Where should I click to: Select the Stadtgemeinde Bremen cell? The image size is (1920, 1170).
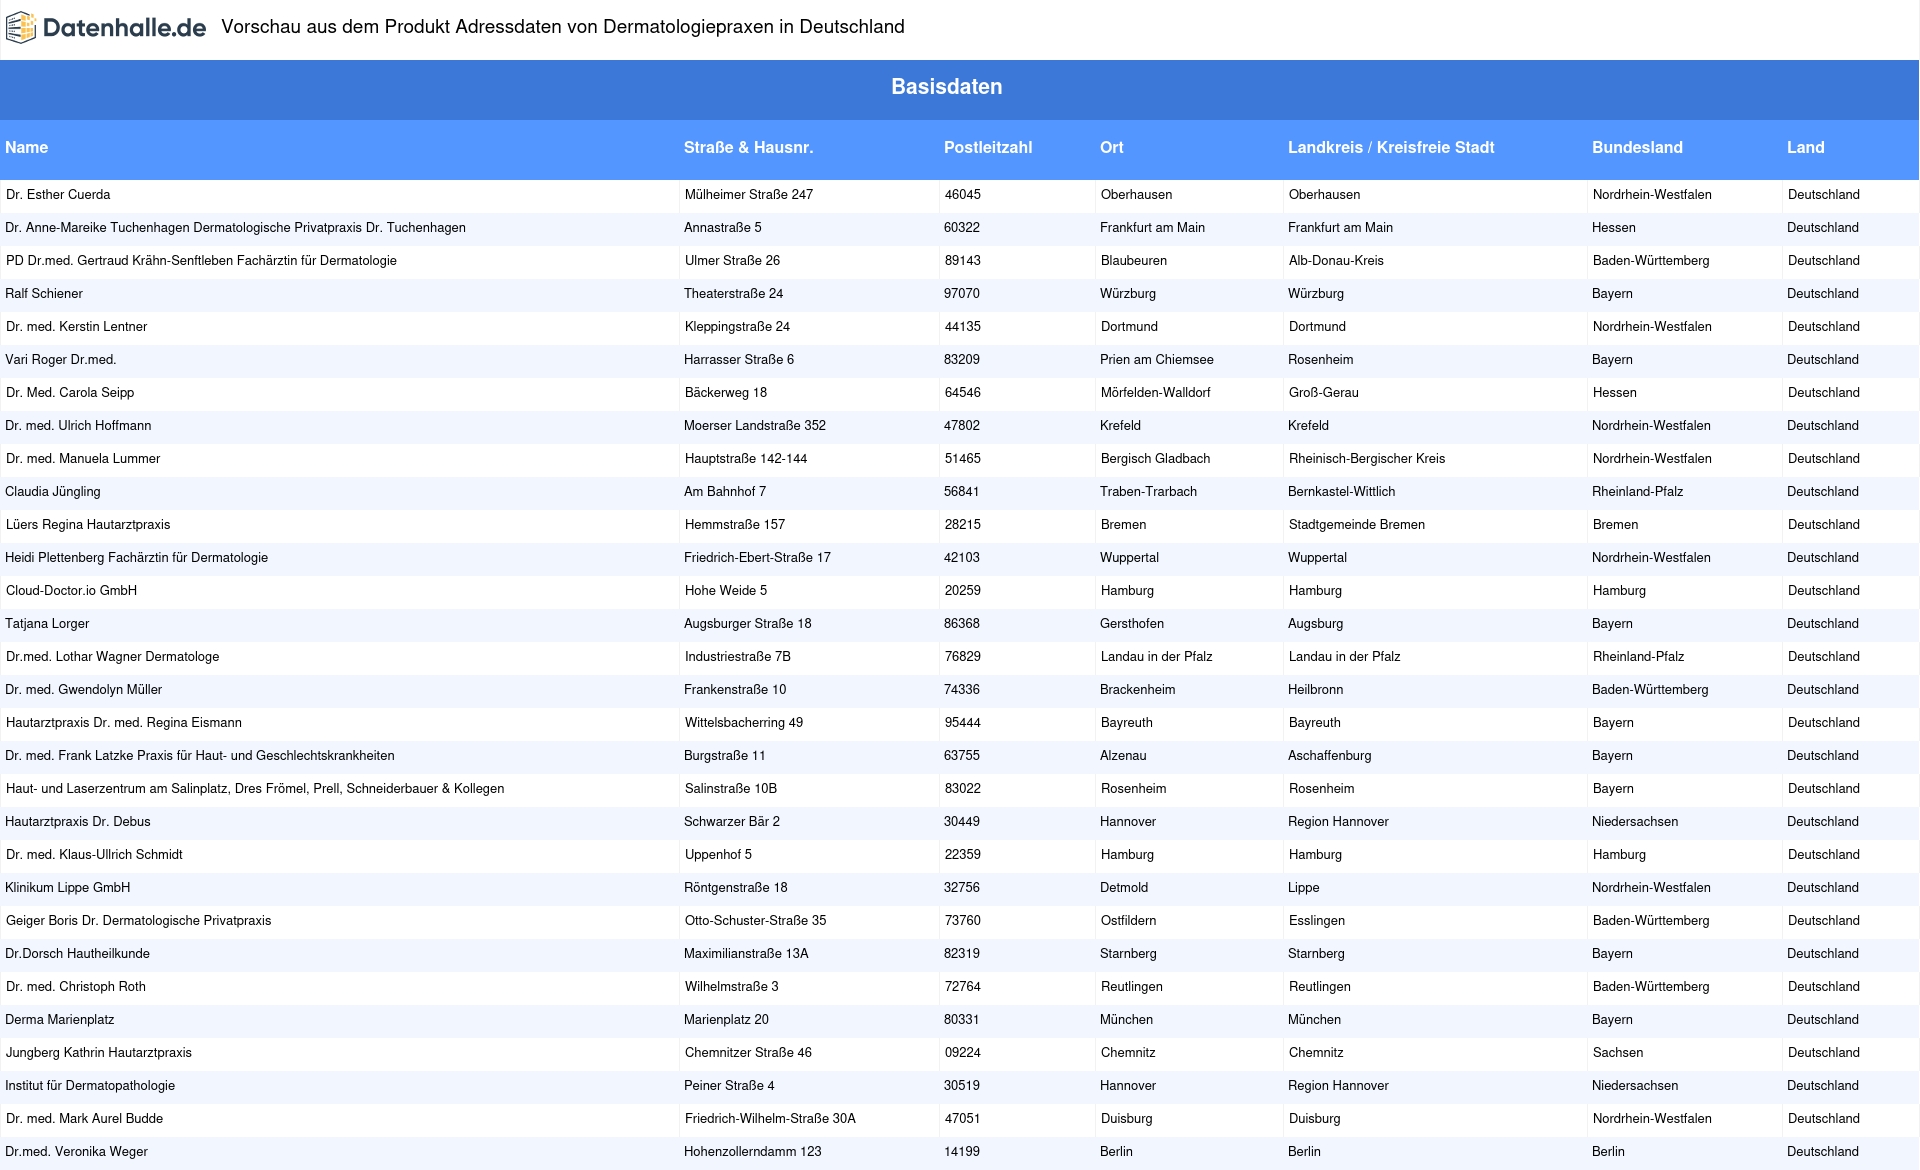click(x=1357, y=525)
